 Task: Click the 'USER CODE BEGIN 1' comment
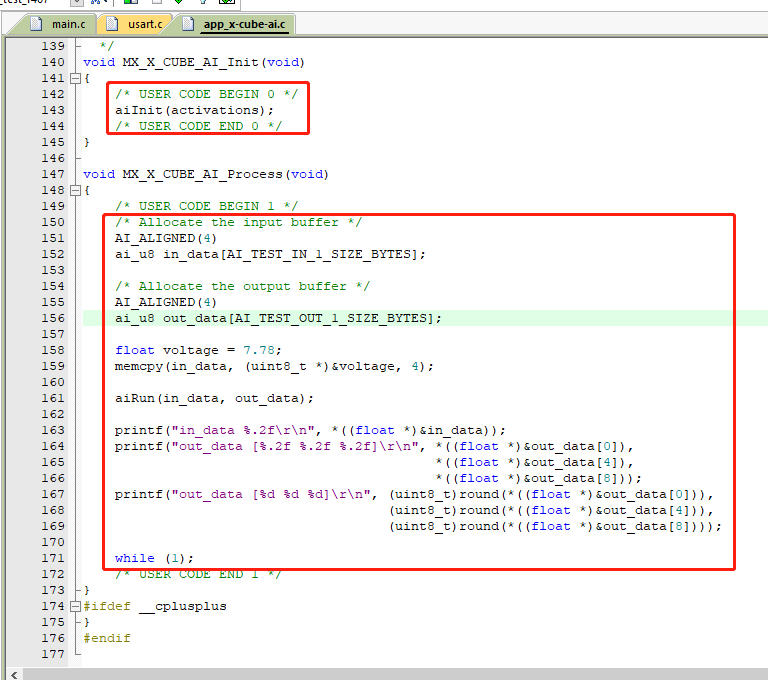(206, 206)
